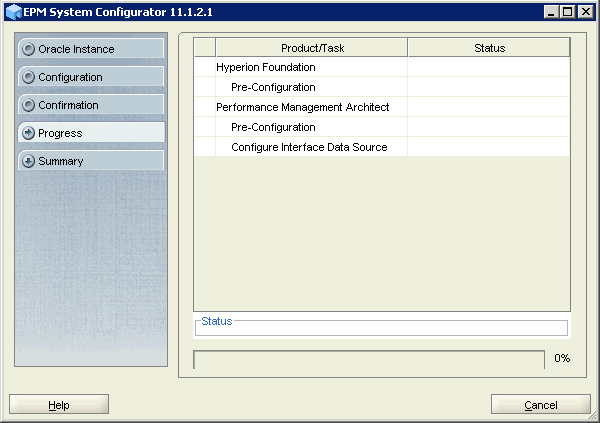Click the Configuration step circle icon
This screenshot has height=423, width=600.
coord(28,77)
